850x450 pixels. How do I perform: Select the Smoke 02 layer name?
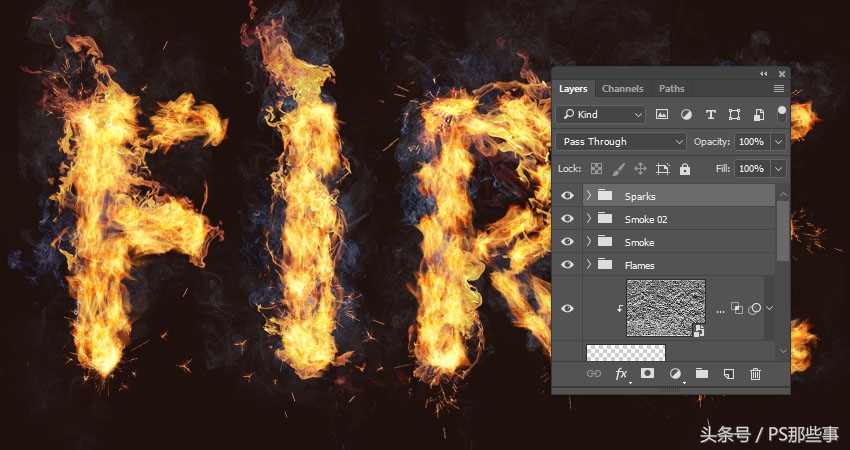646,220
